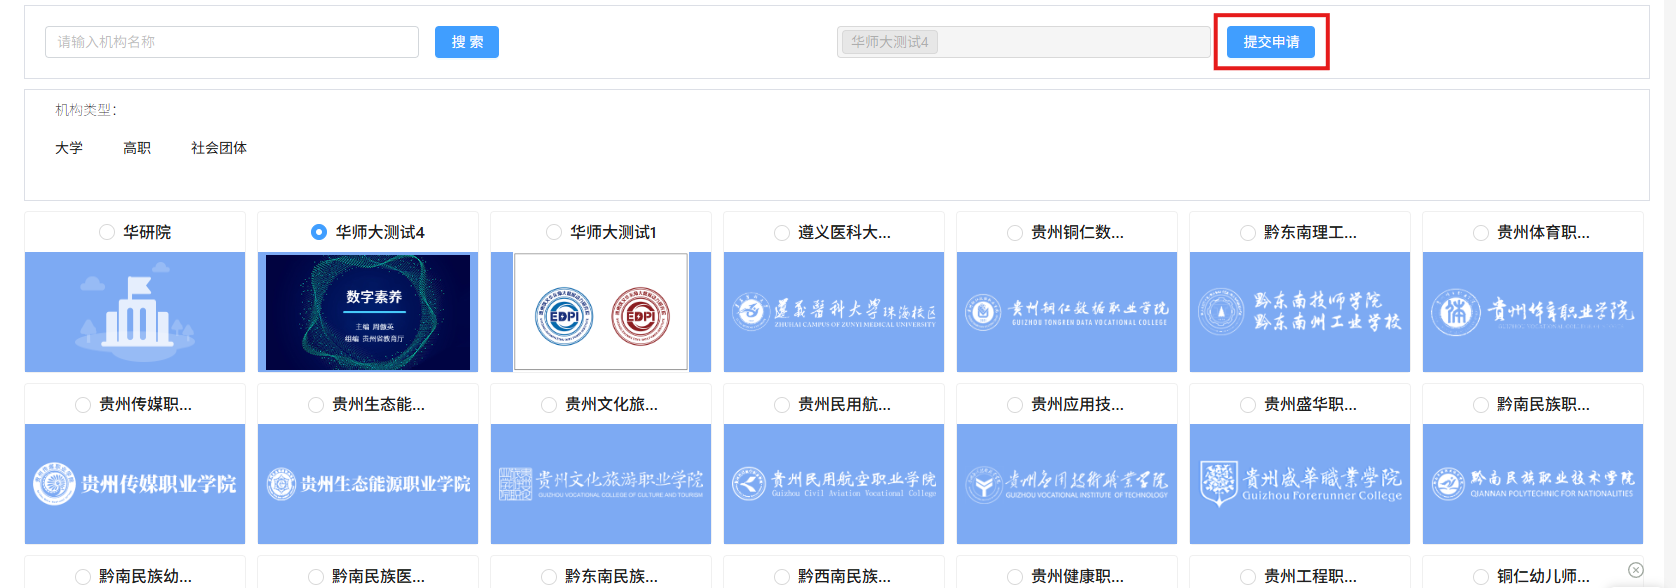Select the 贵州体育职 radio button
Viewport: 1676px width, 588px height.
pos(1481,233)
